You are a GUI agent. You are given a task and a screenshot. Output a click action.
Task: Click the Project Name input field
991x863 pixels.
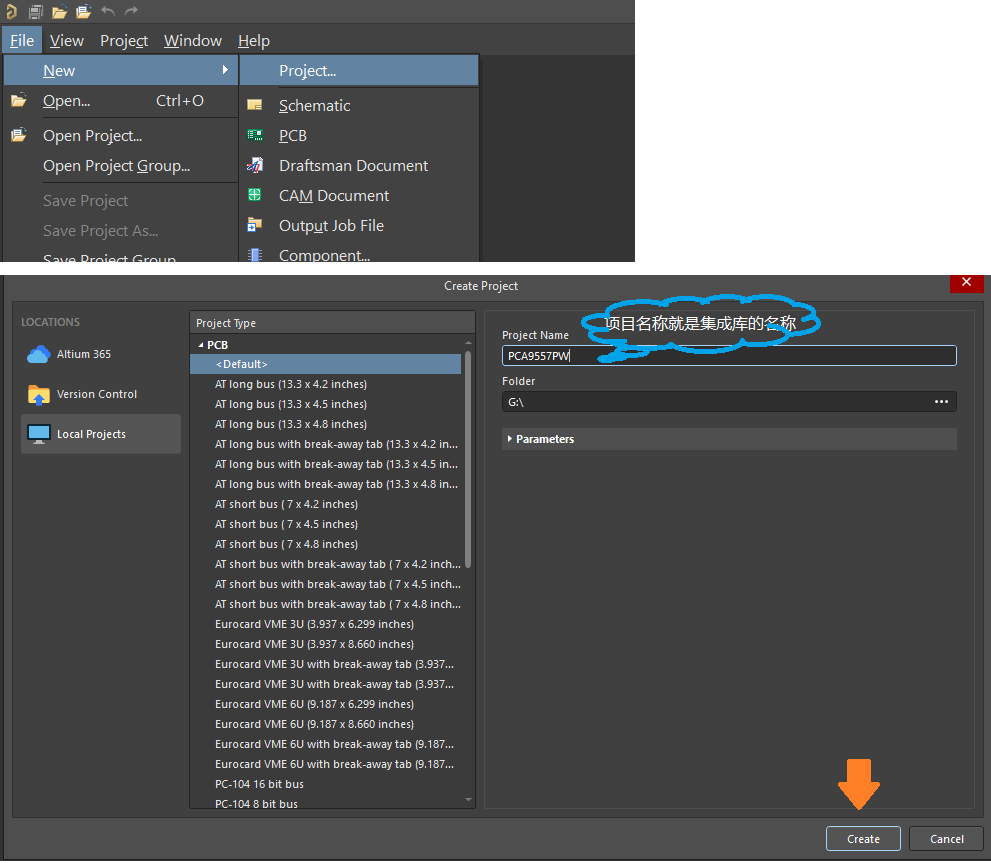coord(729,355)
